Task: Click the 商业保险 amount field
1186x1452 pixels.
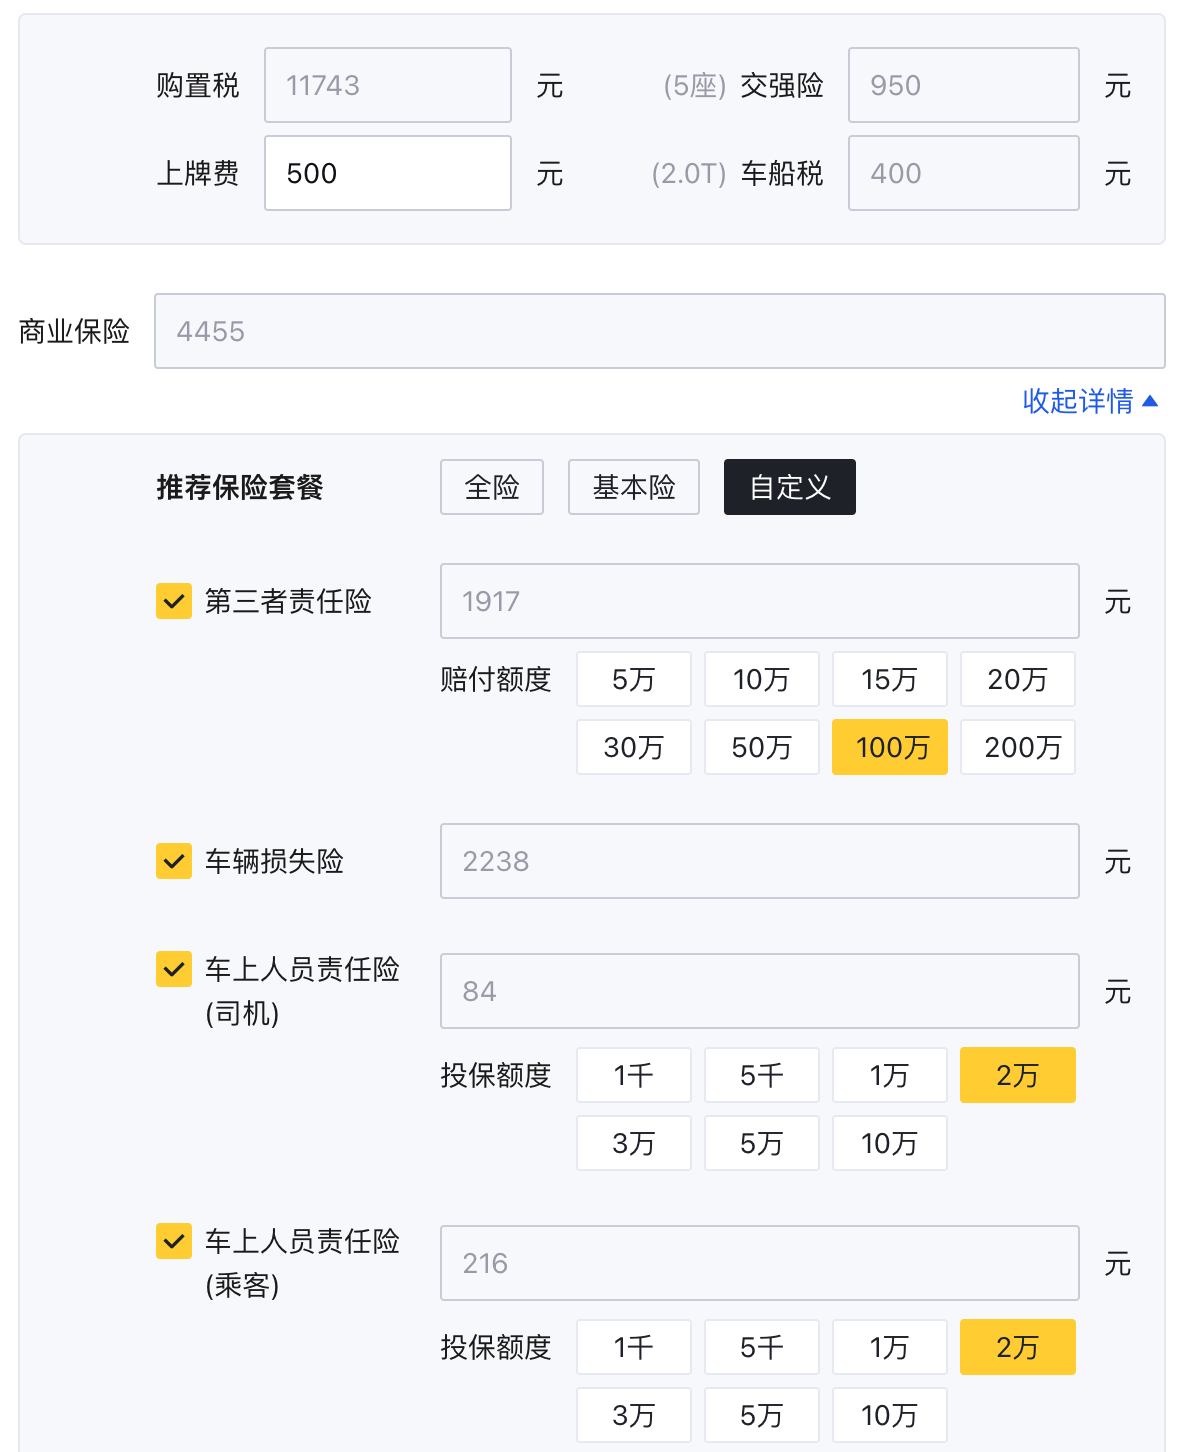Action: (660, 331)
